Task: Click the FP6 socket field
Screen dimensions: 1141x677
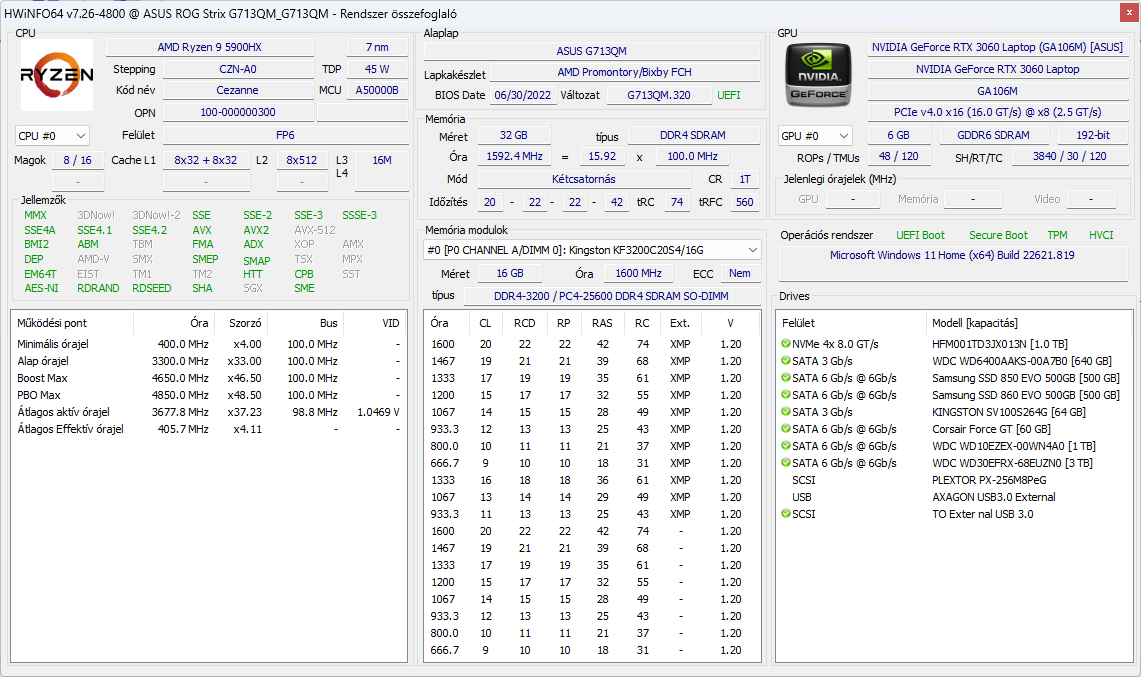Action: pyautogui.click(x=285, y=135)
